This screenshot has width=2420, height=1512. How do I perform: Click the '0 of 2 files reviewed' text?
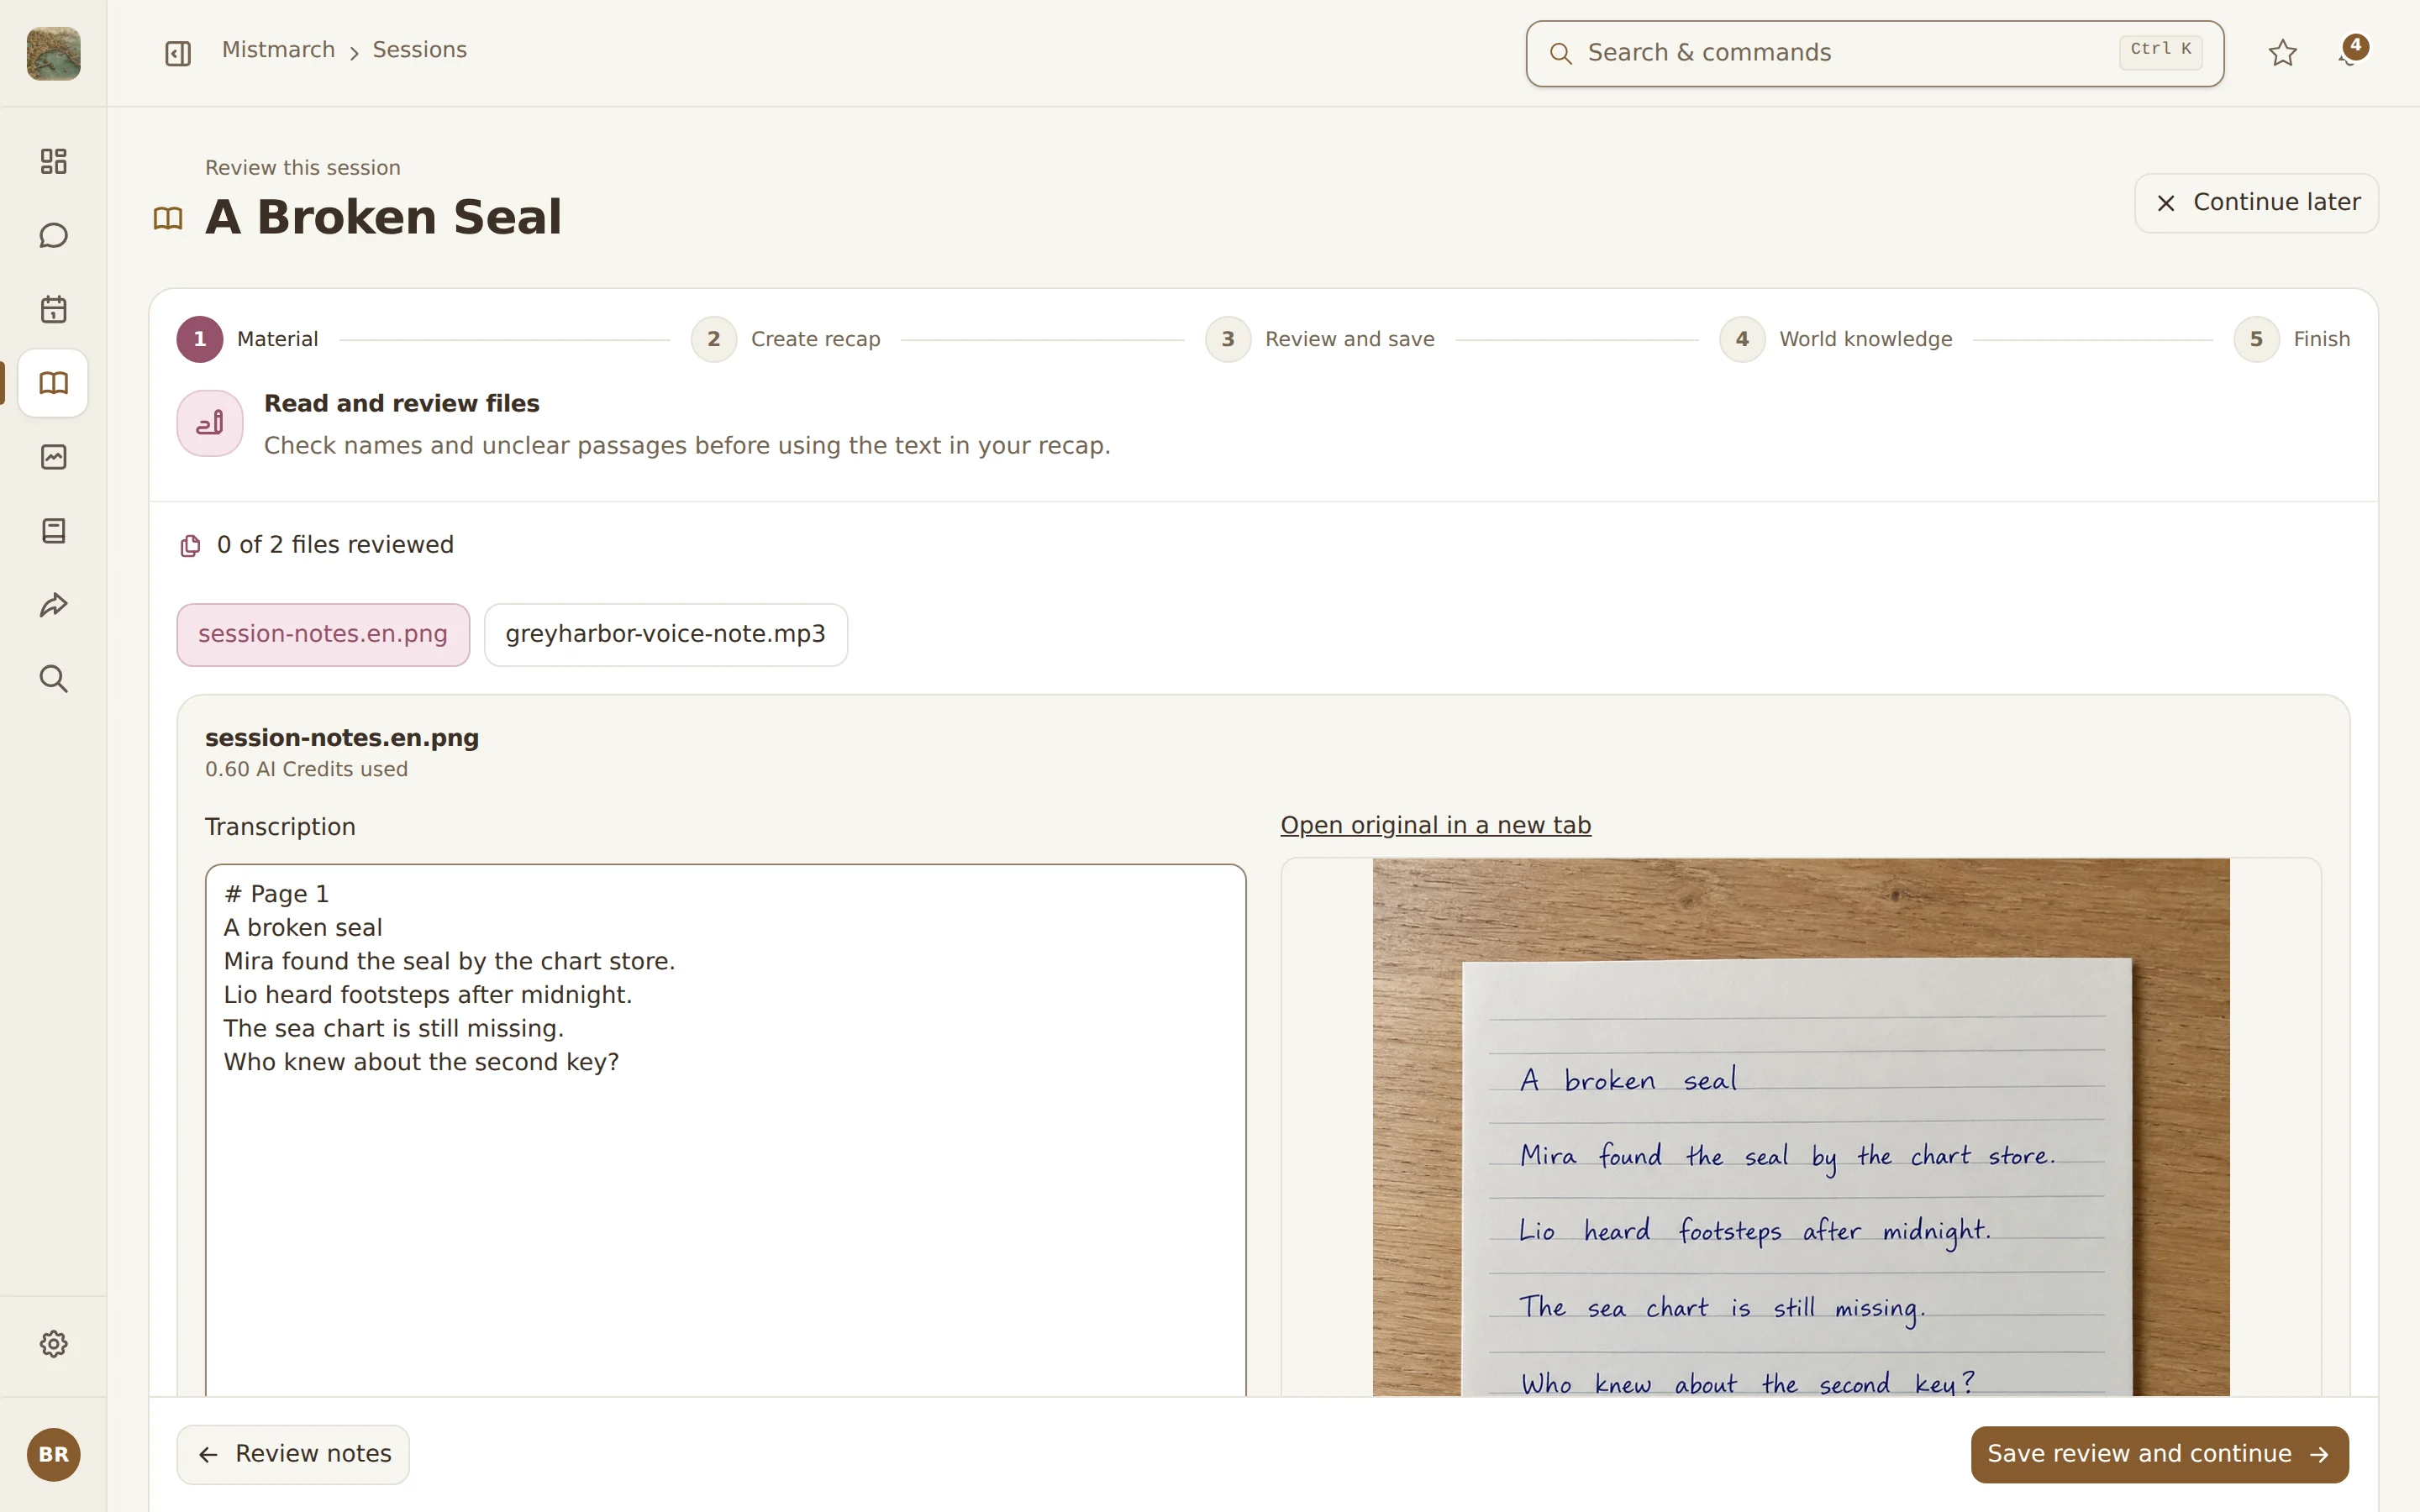pyautogui.click(x=335, y=545)
